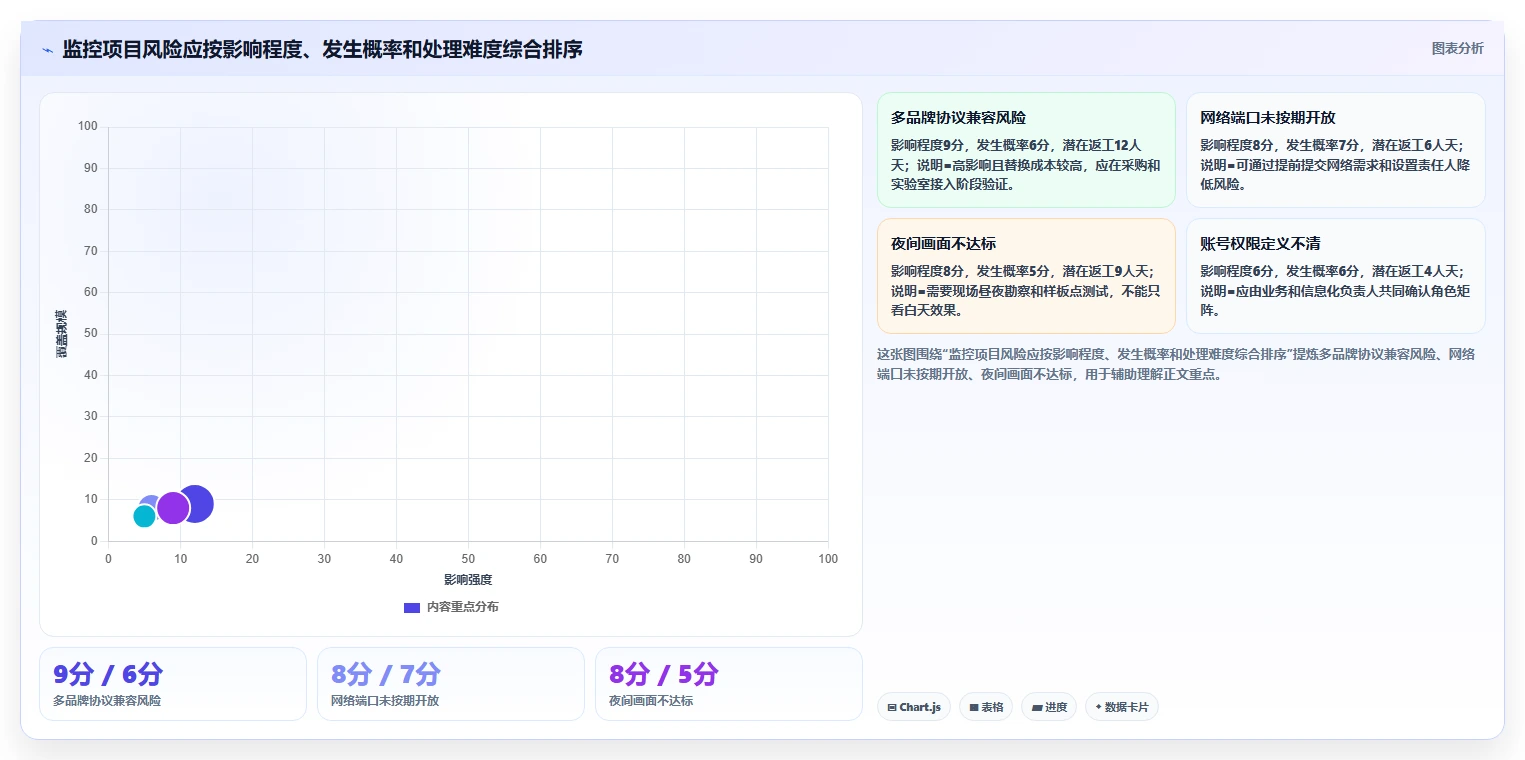Click the x-axis tick label 100

coord(828,559)
